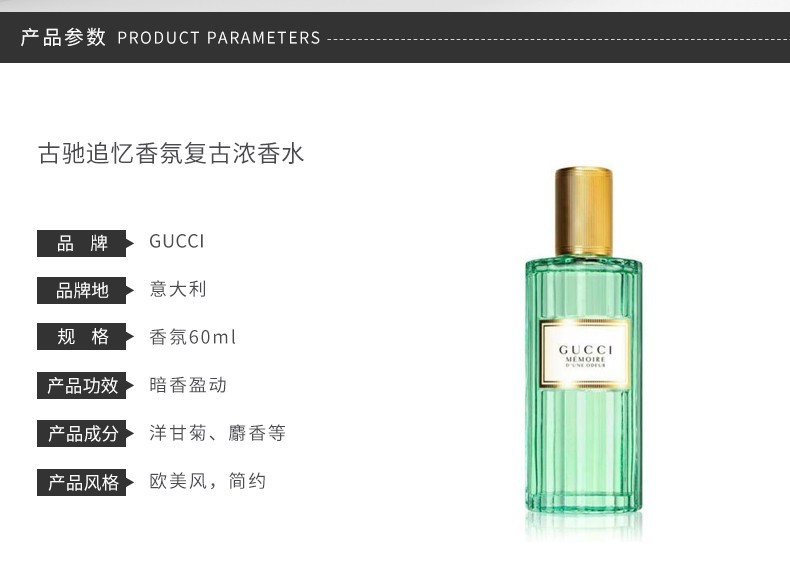Select the 香氛60ml specification text
This screenshot has width=790, height=582.
pyautogui.click(x=192, y=337)
